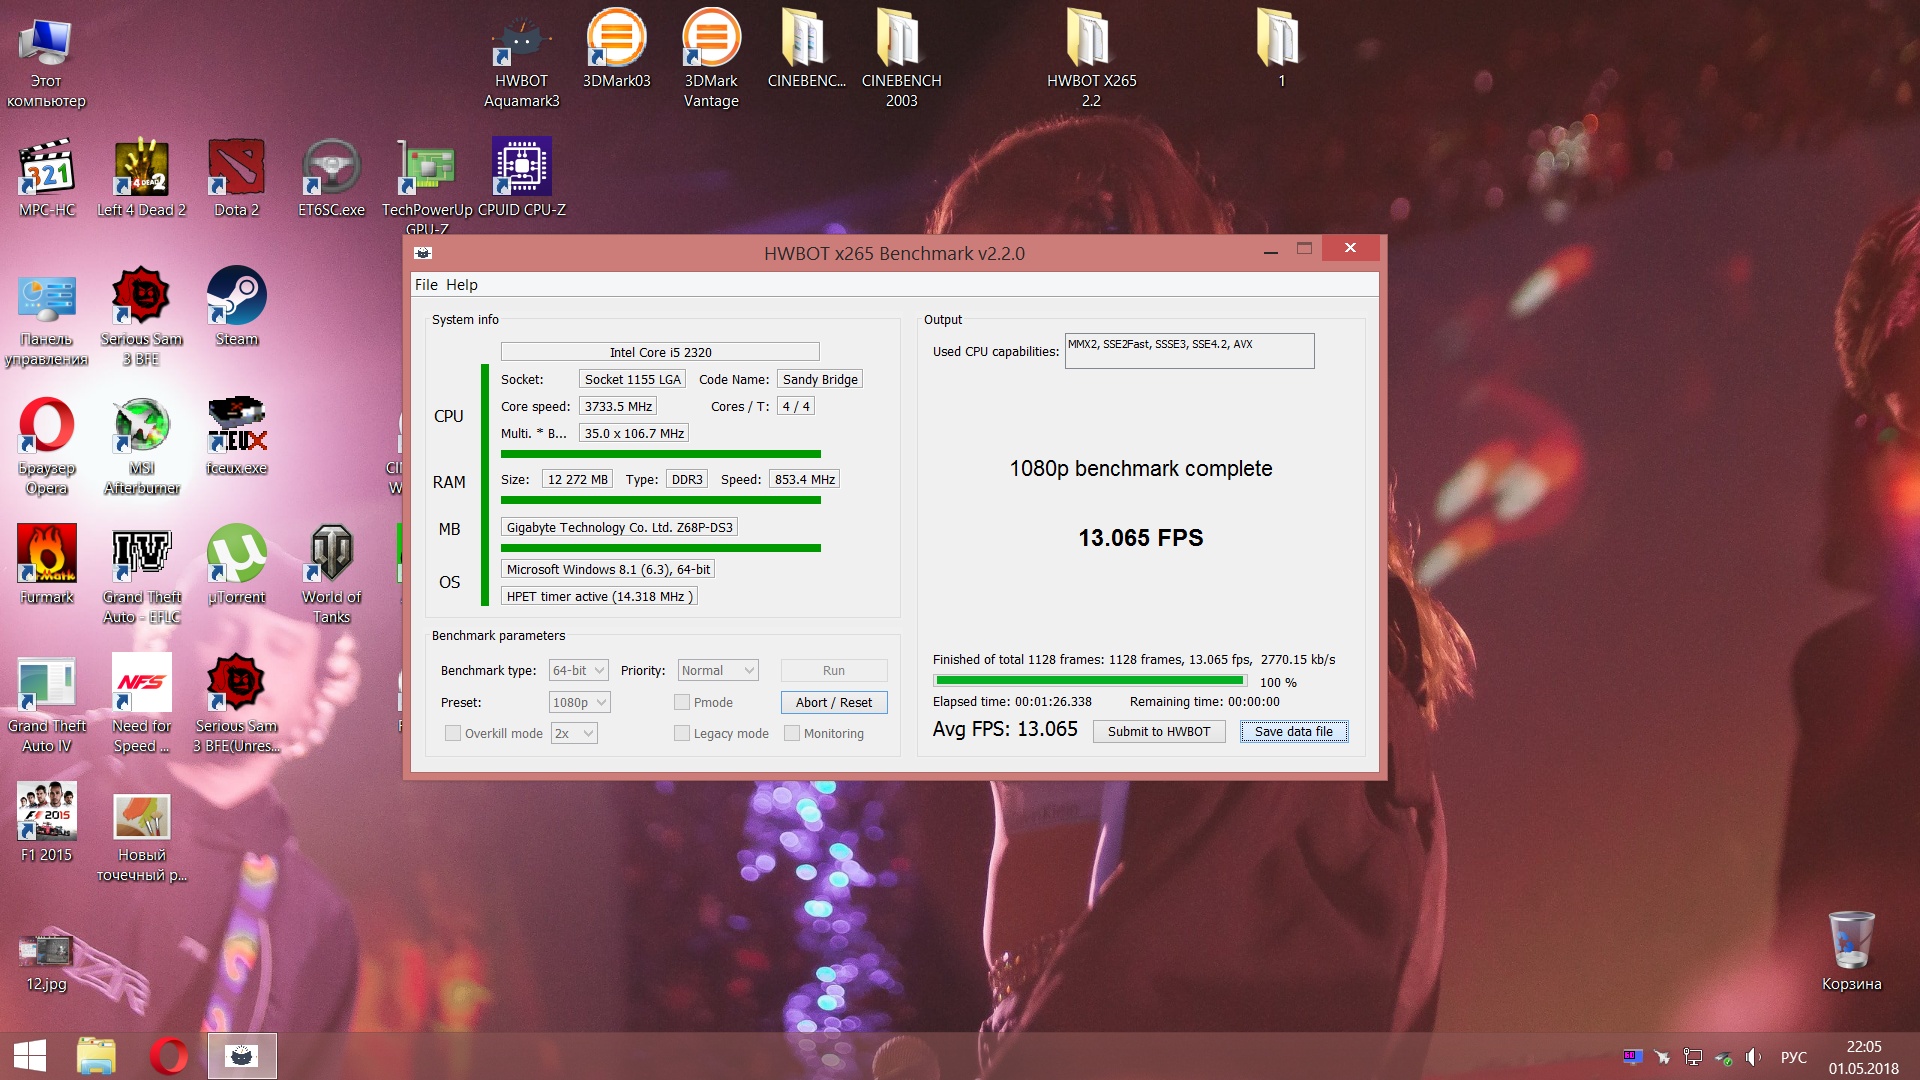Click the 13.065 FPS result text
The width and height of the screenshot is (1920, 1080).
[x=1141, y=538]
